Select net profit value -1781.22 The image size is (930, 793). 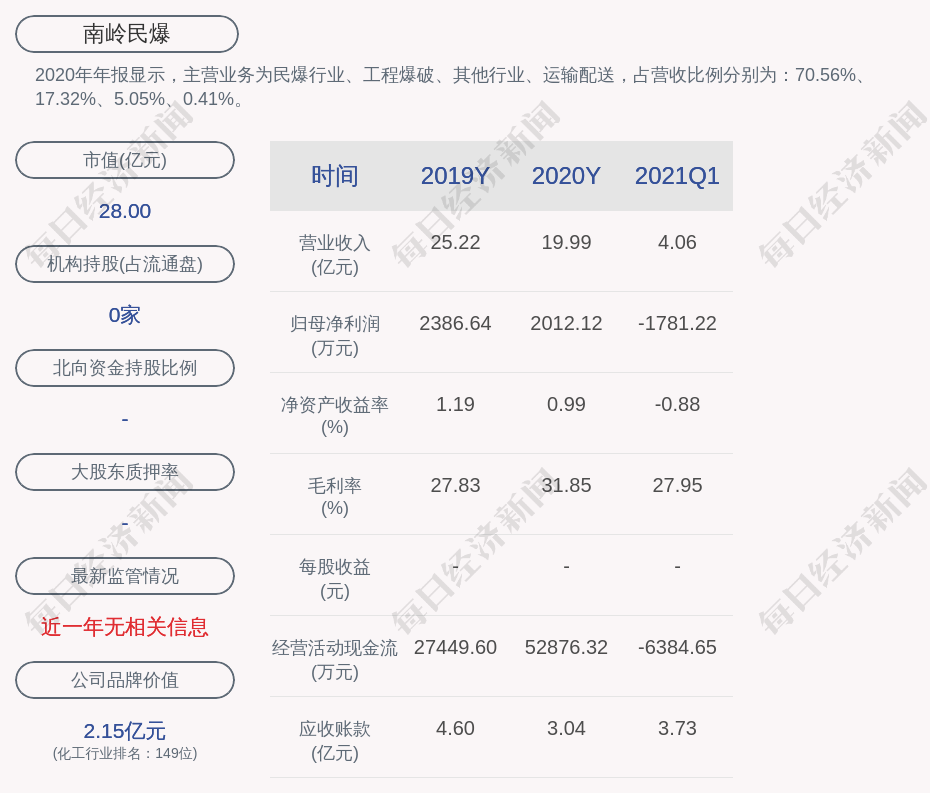tap(677, 323)
